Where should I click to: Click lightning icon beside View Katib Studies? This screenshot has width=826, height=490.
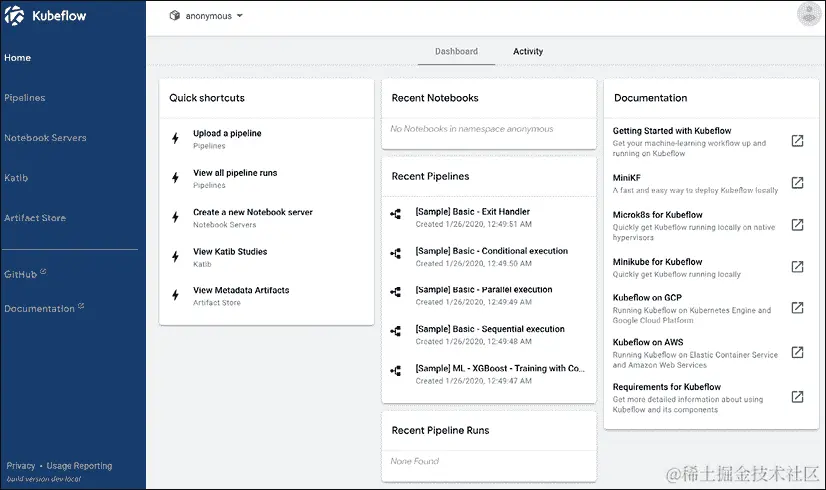click(x=175, y=257)
